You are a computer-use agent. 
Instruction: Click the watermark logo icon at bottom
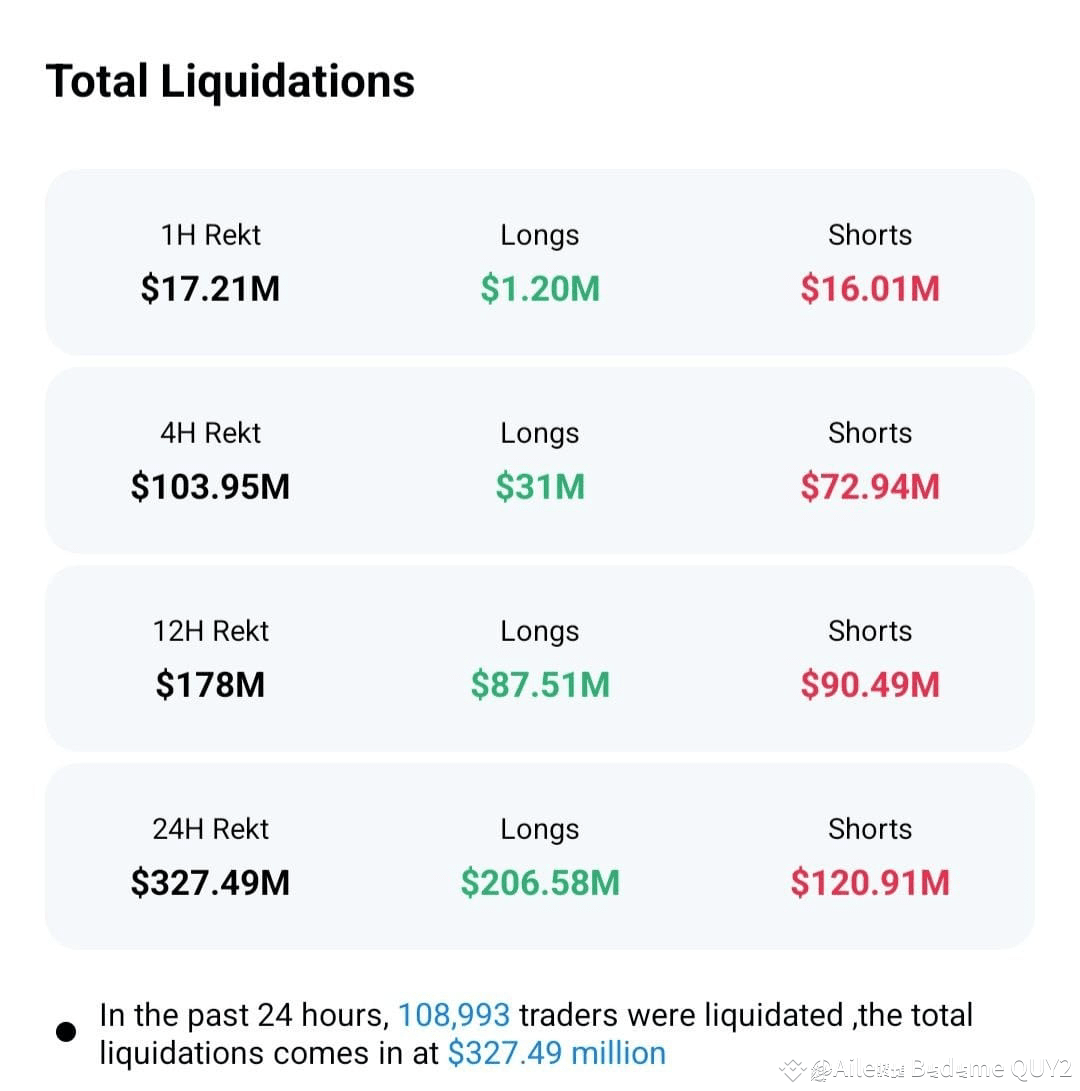pyautogui.click(x=792, y=1071)
